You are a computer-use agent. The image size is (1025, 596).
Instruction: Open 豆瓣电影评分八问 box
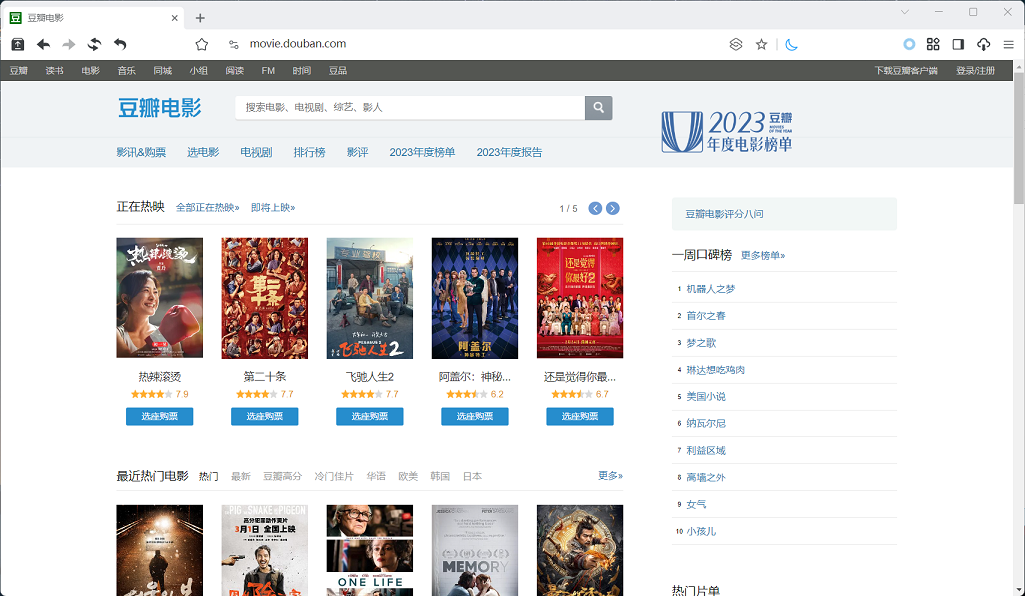[784, 214]
